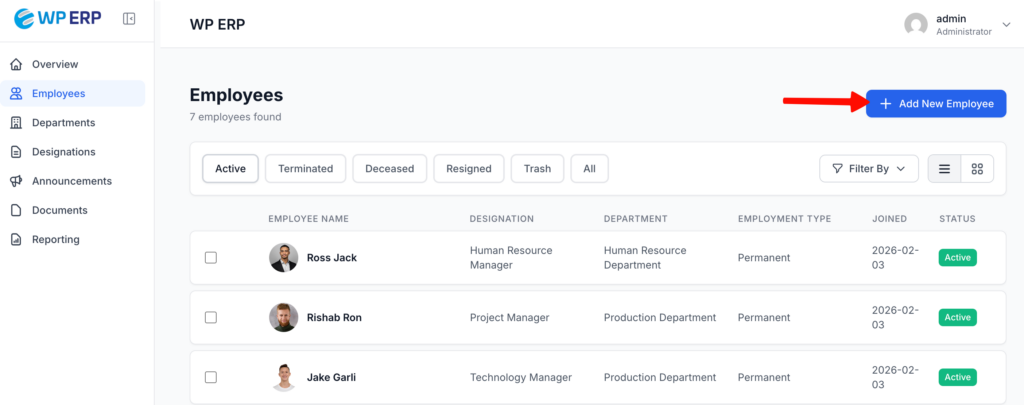1024x405 pixels.
Task: Click Add New Employee button
Action: click(935, 104)
